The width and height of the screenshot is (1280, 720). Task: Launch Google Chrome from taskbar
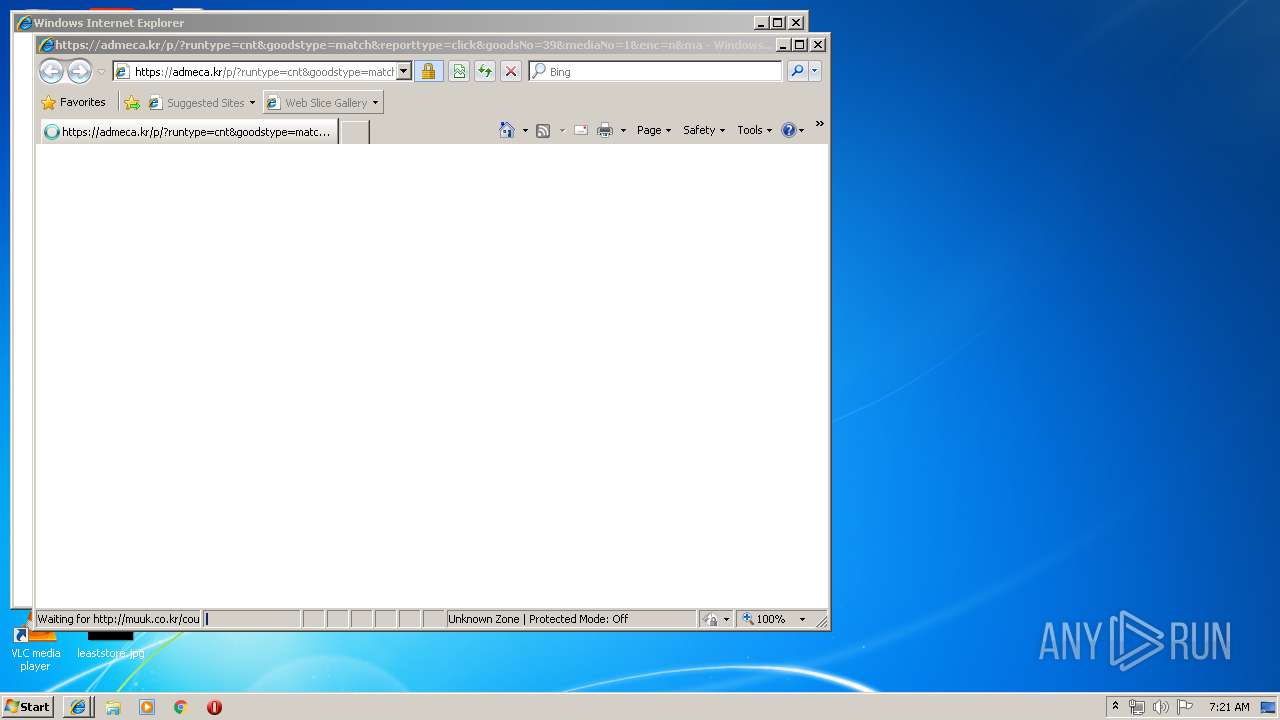pos(181,706)
